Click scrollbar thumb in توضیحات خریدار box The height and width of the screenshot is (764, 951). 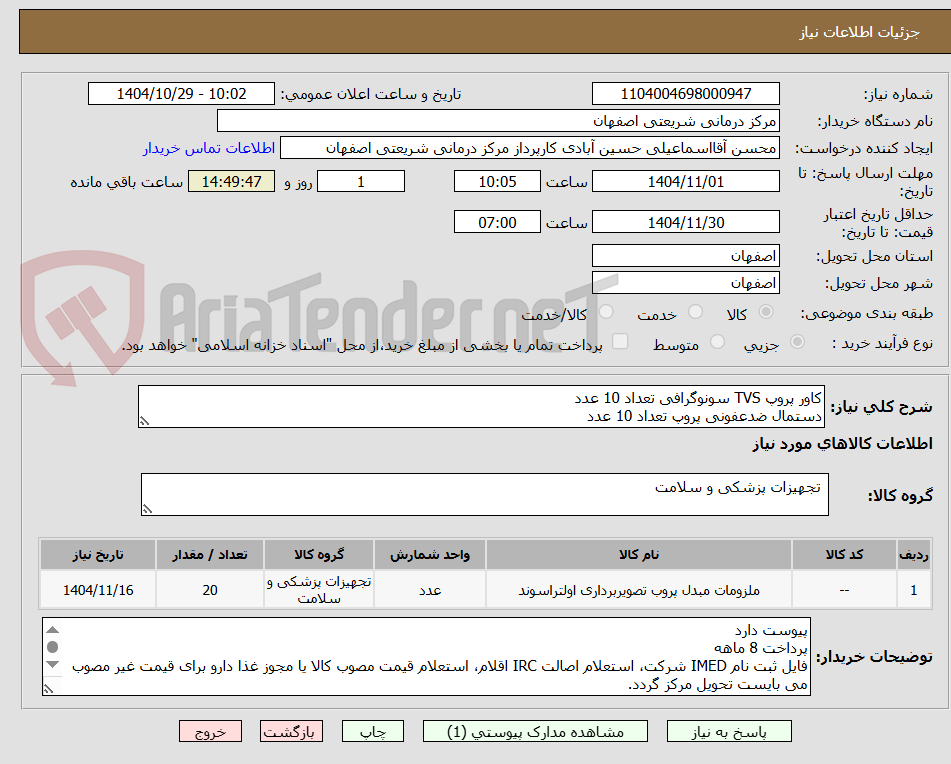(53, 647)
